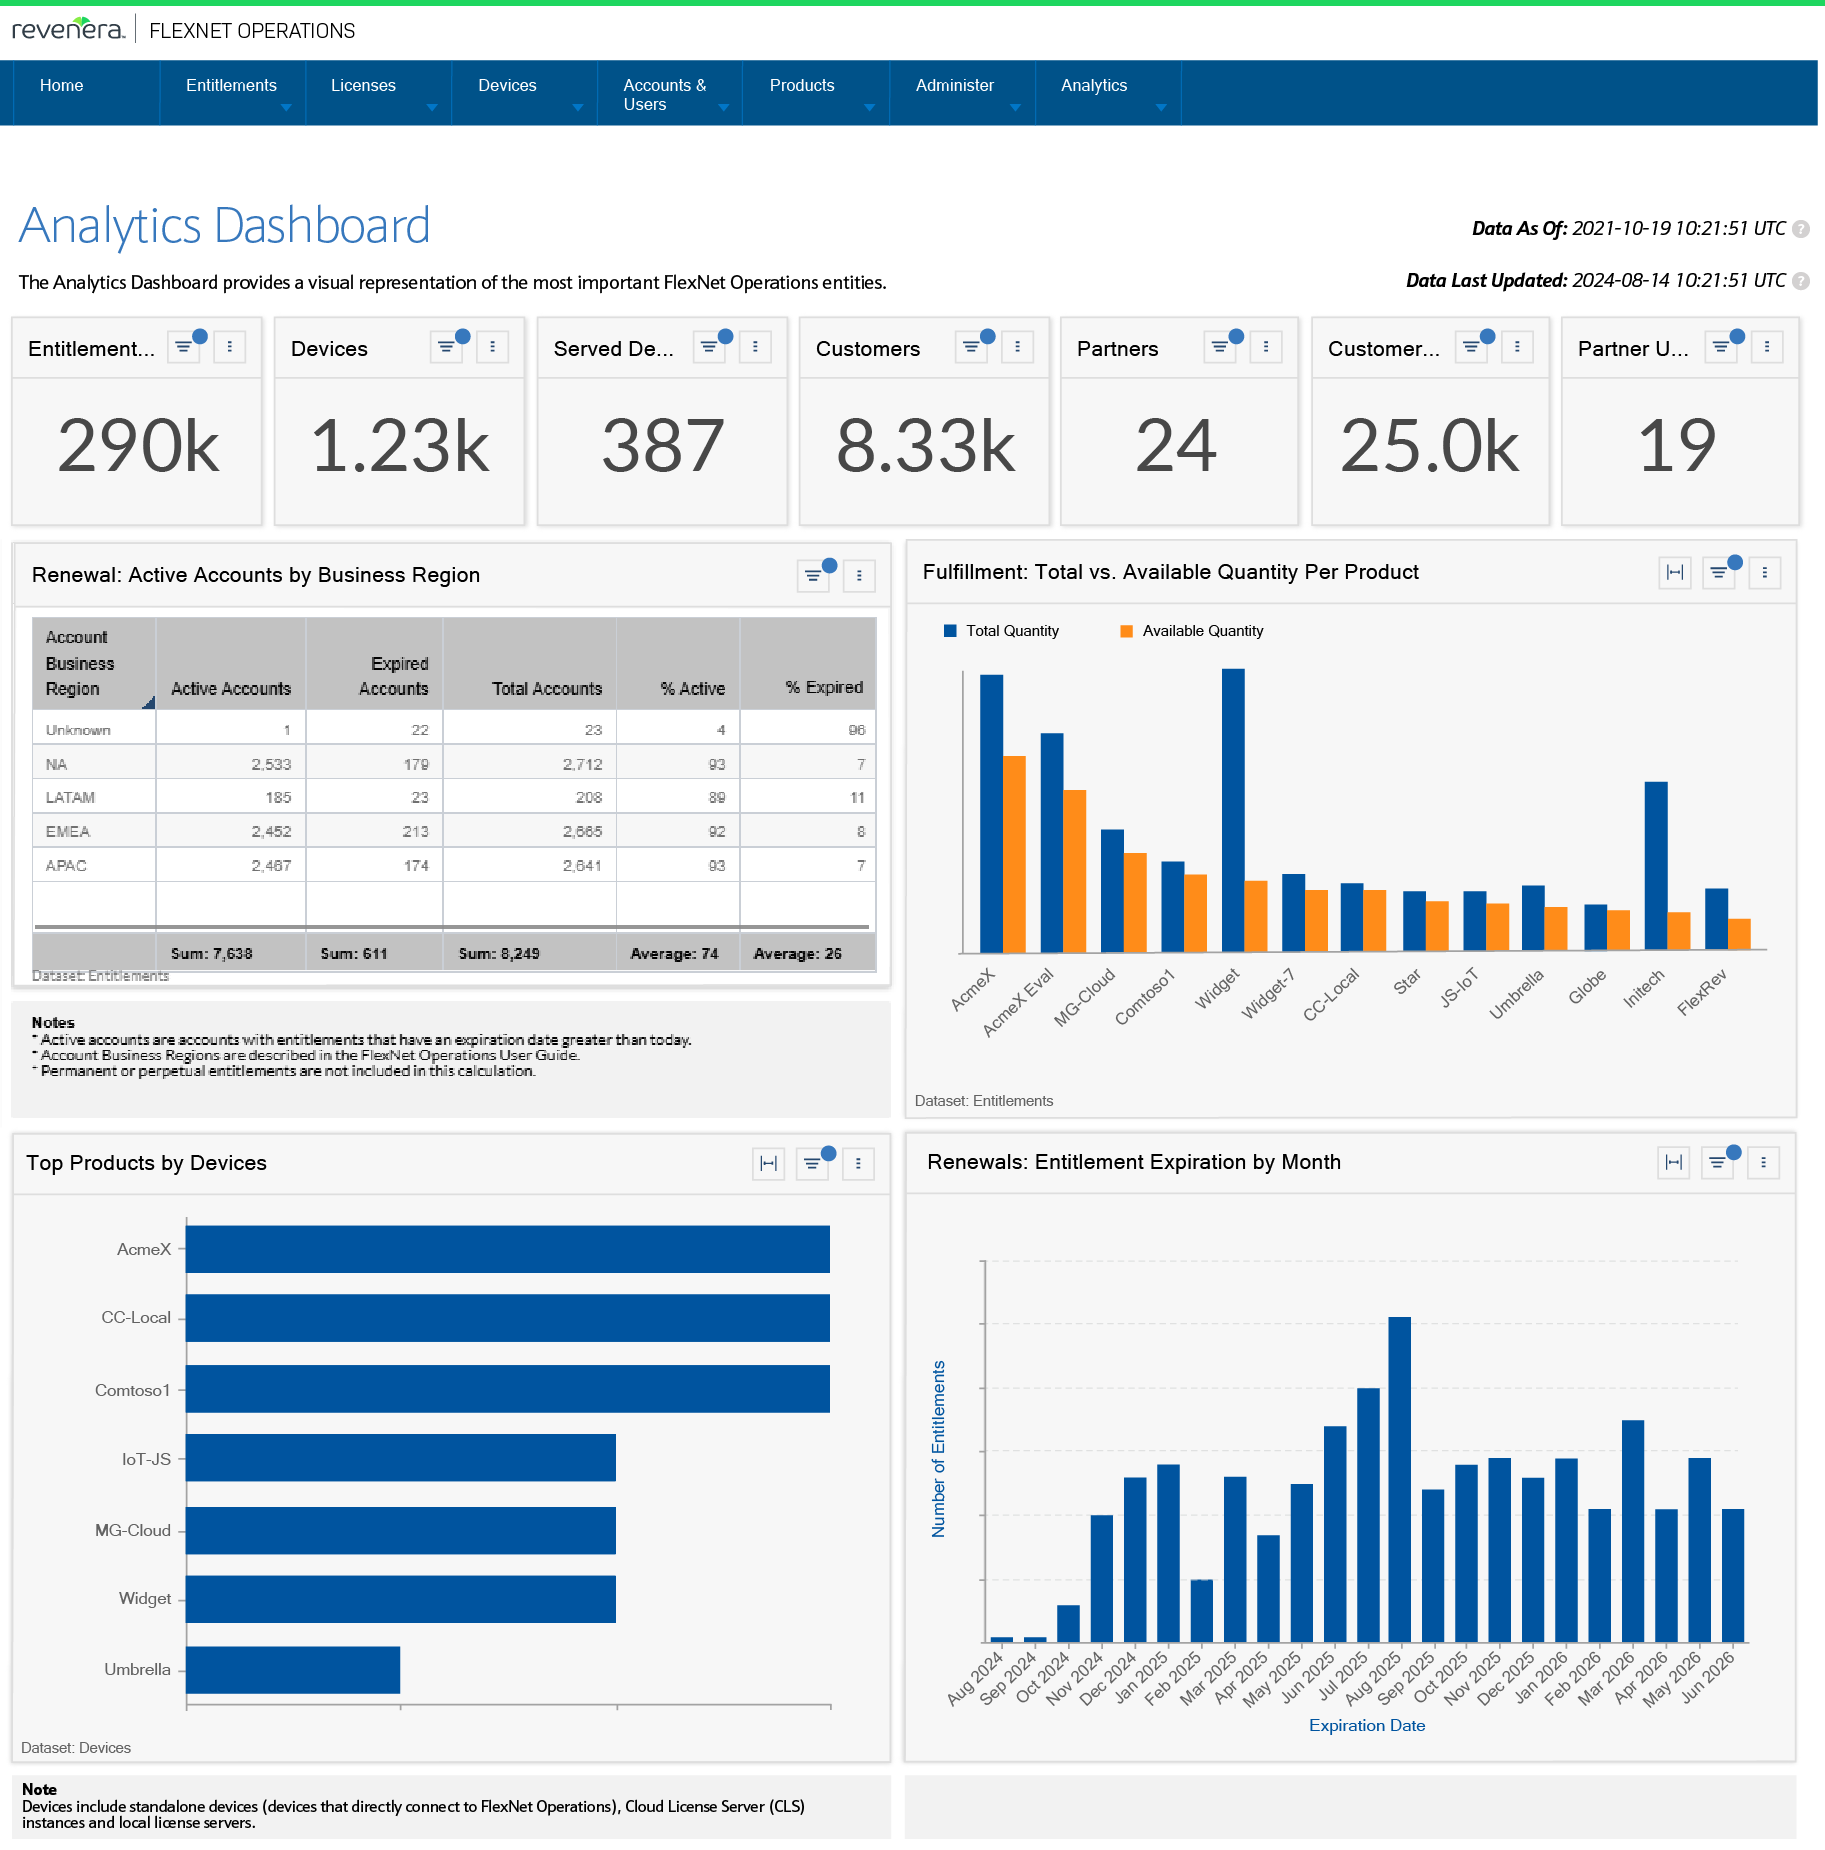Select the Home menu item
Viewport: 1825px width, 1850px height.
[61, 85]
